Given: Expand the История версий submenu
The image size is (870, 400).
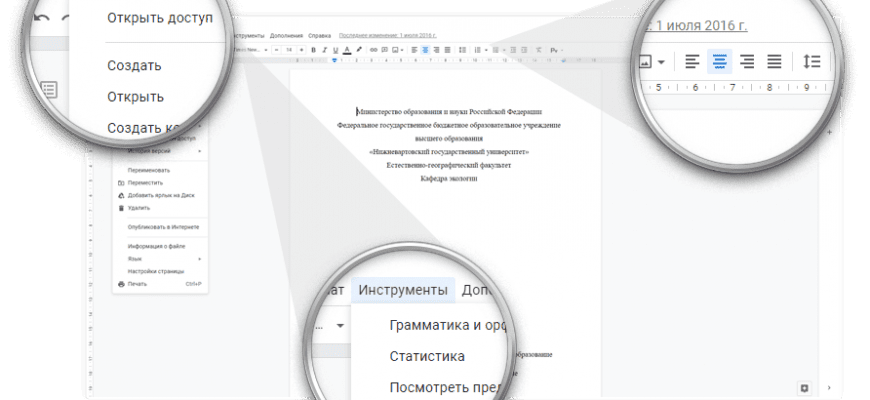Looking at the screenshot, I should pos(160,151).
